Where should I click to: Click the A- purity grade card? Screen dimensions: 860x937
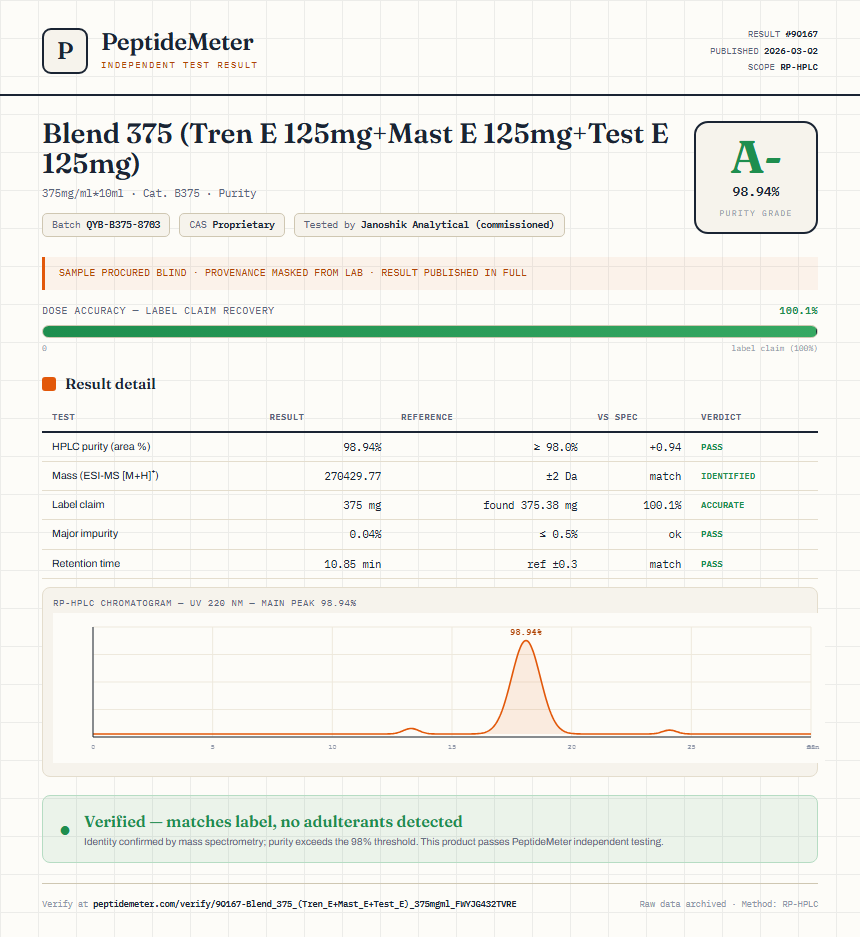point(755,177)
